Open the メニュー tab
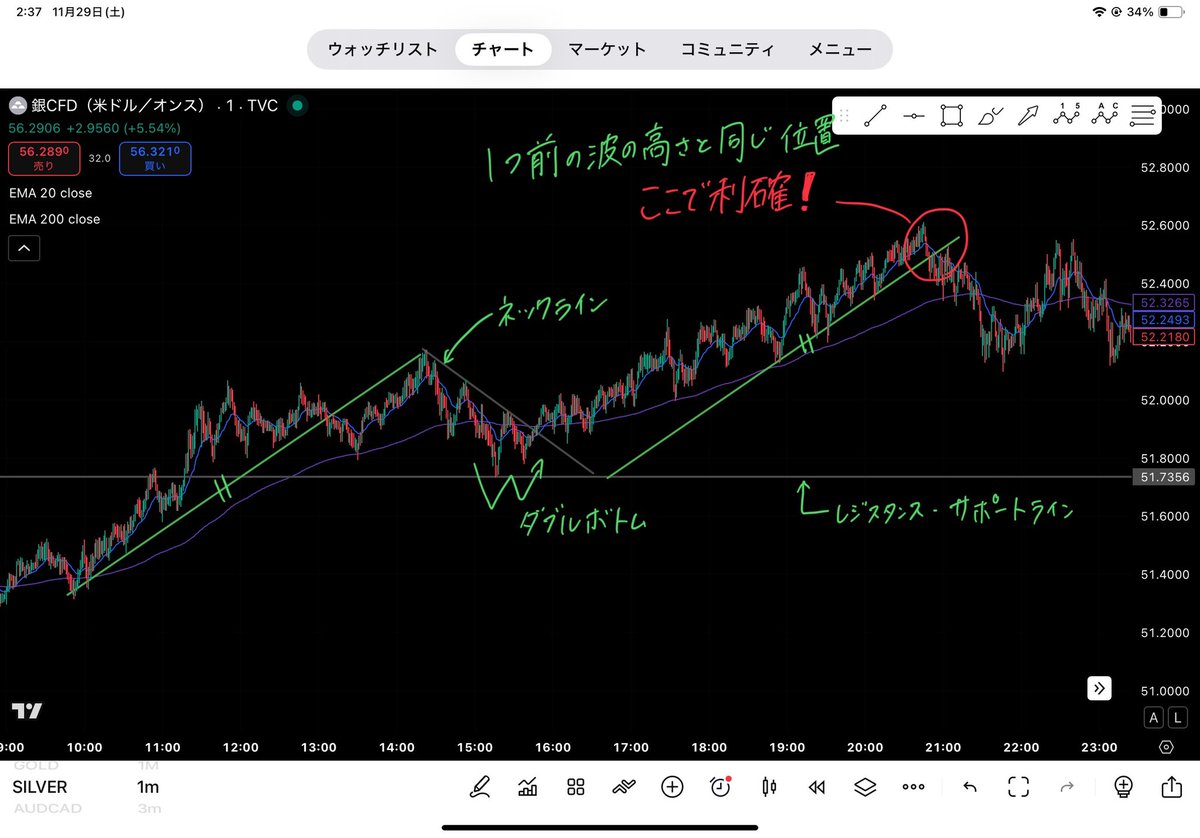The width and height of the screenshot is (1200, 838). tap(840, 49)
